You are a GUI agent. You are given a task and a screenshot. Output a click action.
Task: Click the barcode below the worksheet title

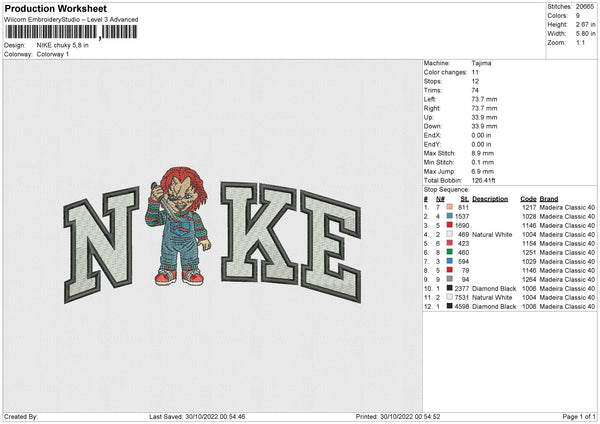71,32
